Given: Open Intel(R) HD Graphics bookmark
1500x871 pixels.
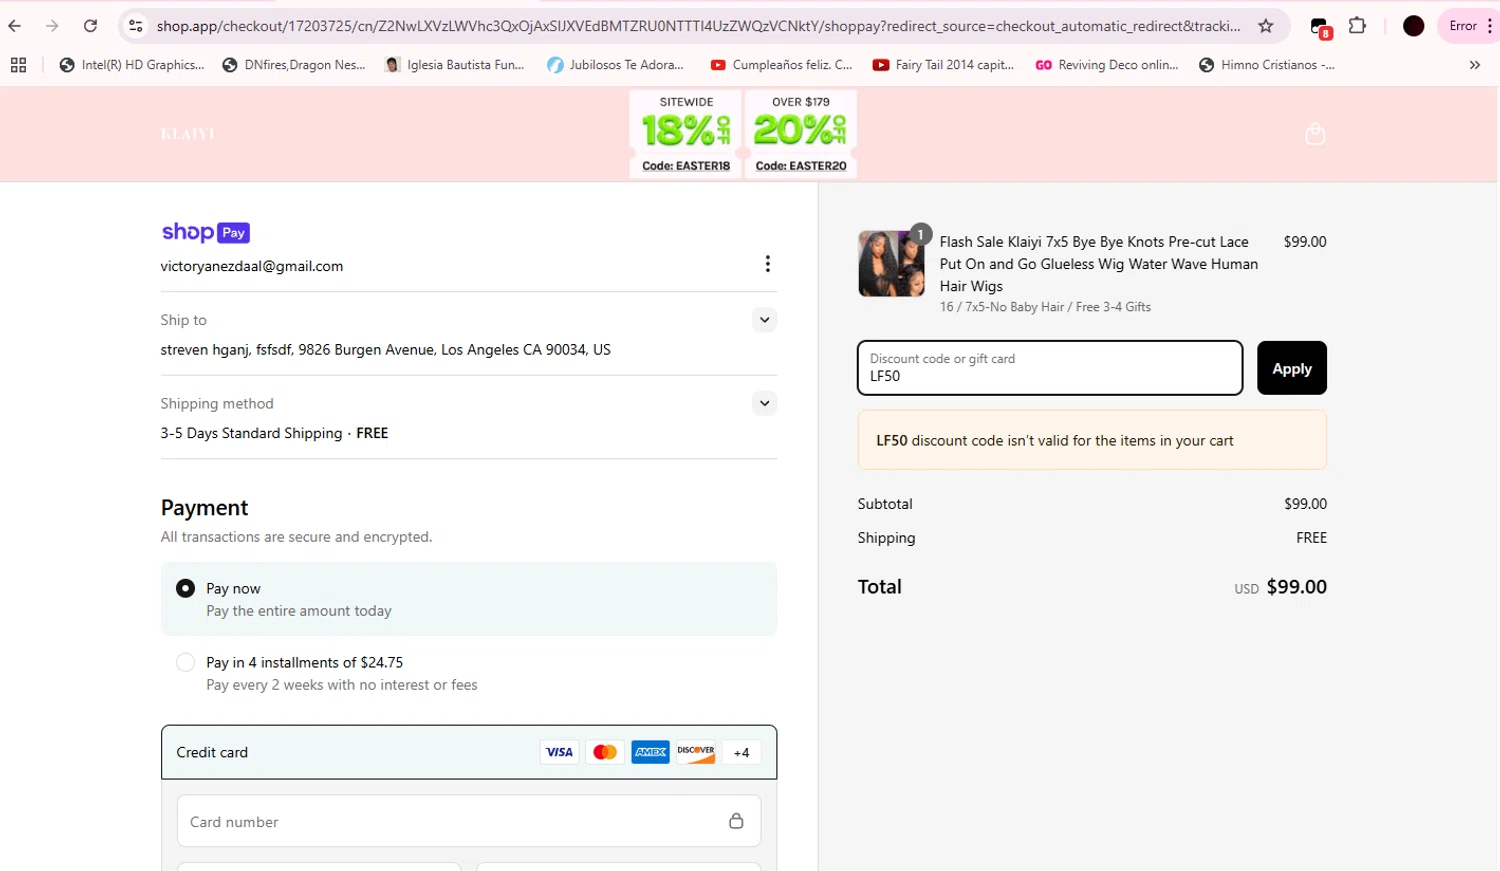Looking at the screenshot, I should click(x=132, y=65).
